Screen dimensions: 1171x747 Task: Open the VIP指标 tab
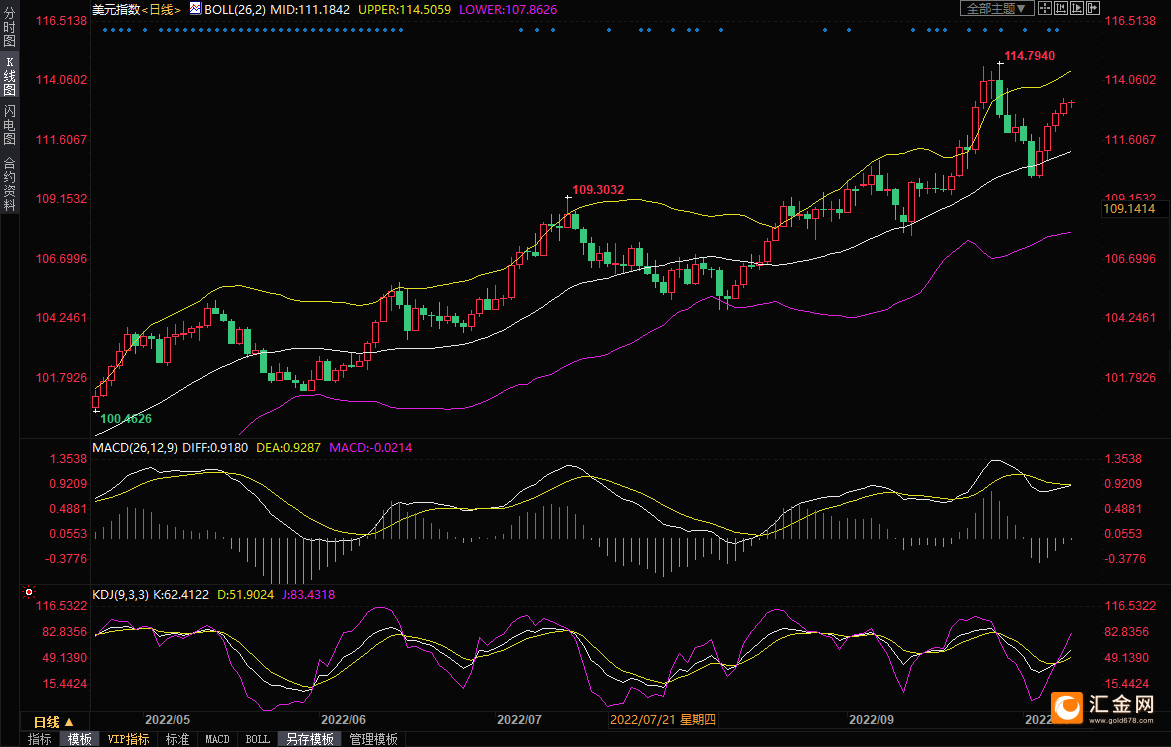pos(128,739)
